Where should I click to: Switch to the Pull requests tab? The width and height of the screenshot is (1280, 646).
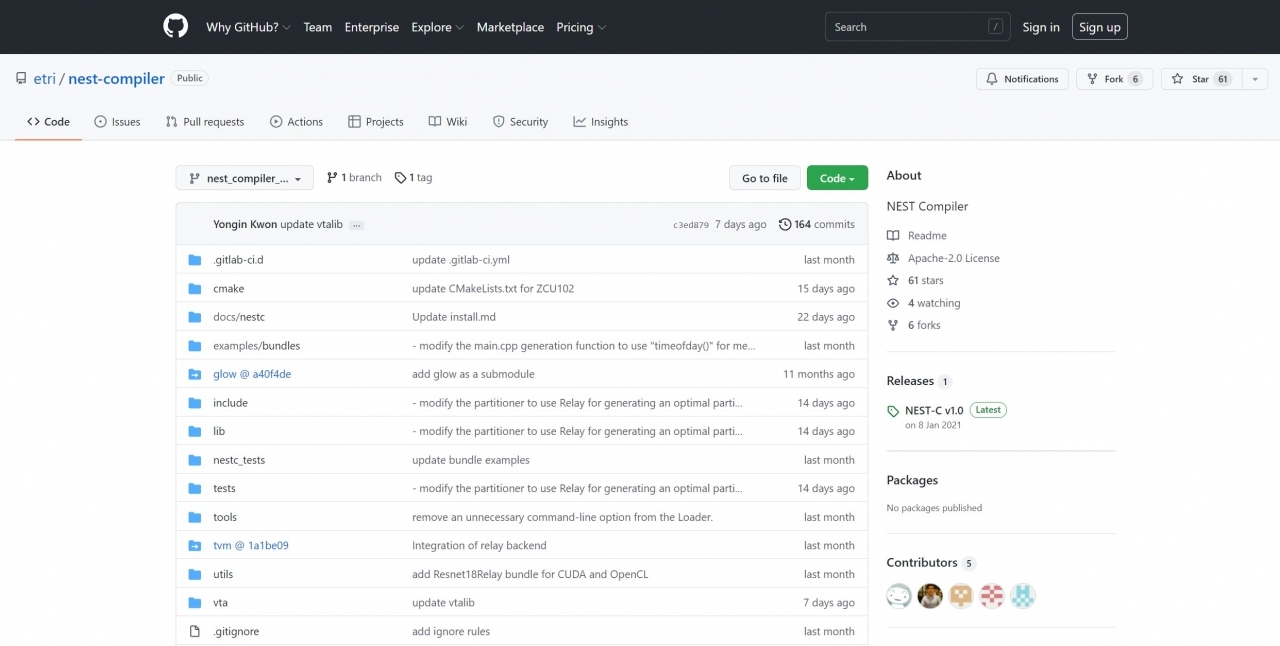[205, 122]
